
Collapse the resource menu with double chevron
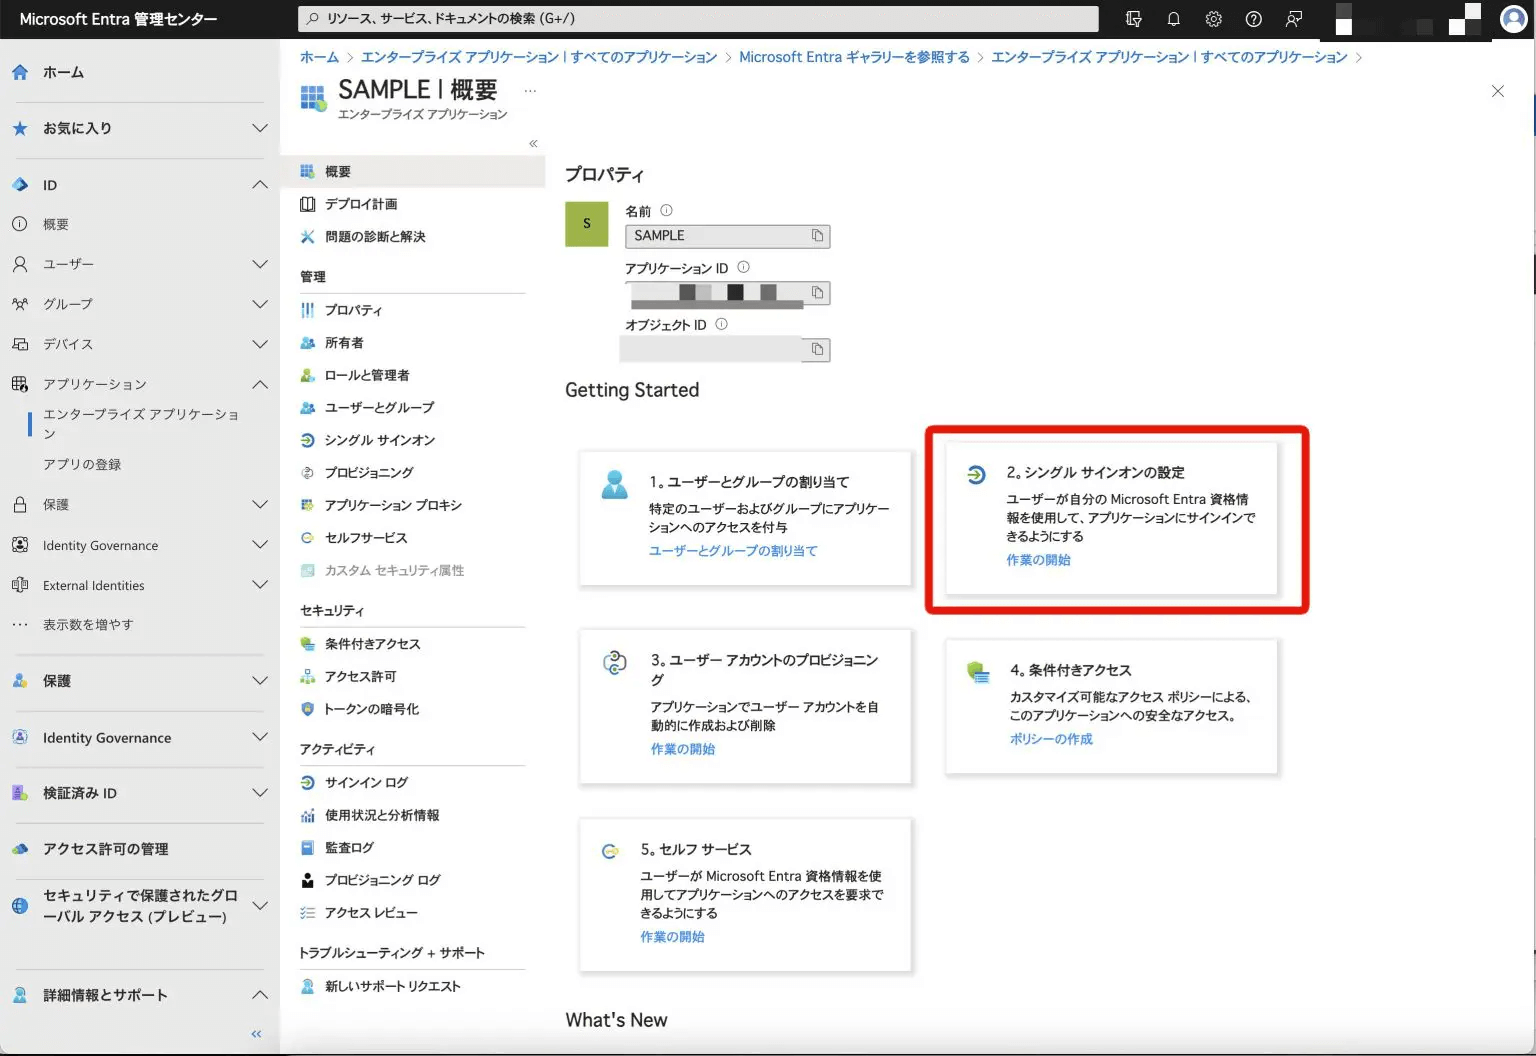click(533, 144)
